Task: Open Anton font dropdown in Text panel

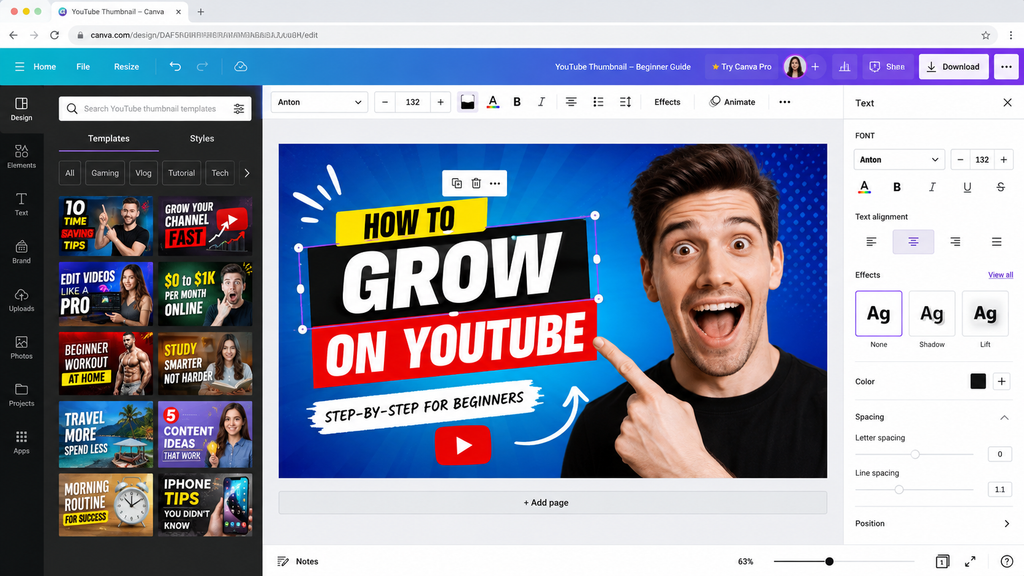Action: (x=899, y=159)
